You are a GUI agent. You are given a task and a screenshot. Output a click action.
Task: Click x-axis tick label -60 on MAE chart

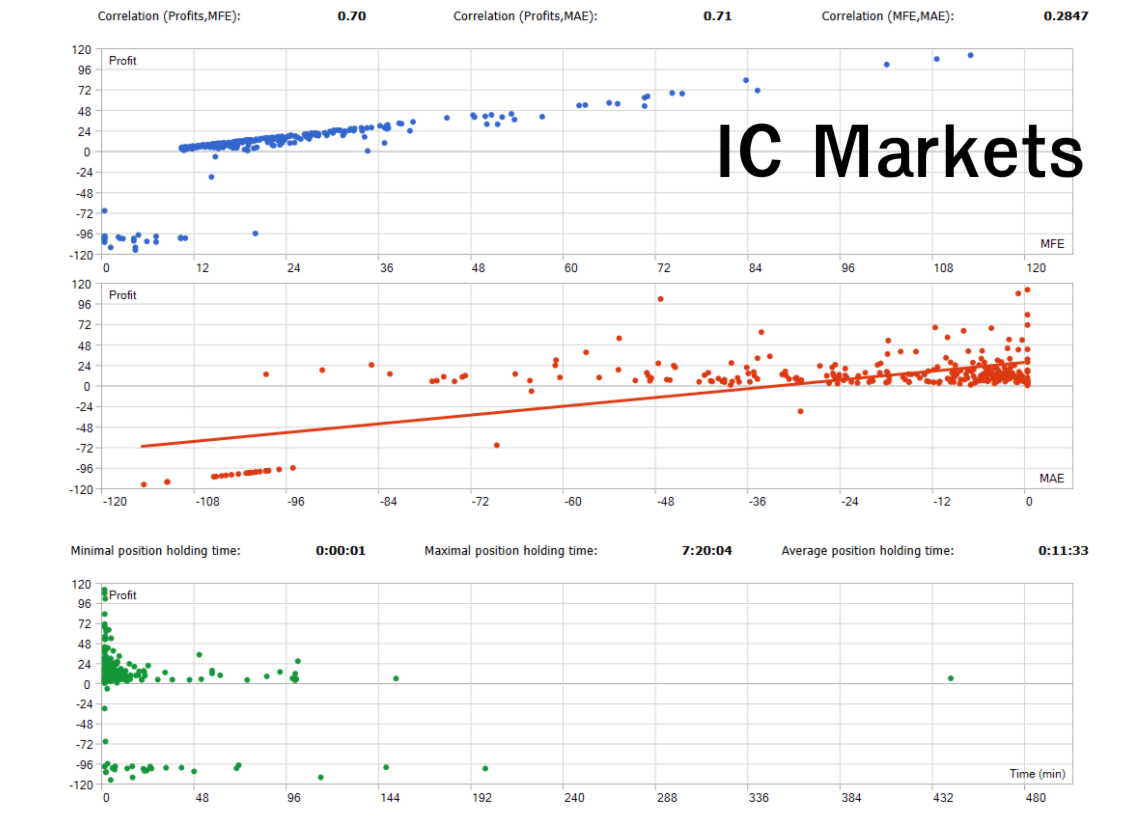(572, 502)
